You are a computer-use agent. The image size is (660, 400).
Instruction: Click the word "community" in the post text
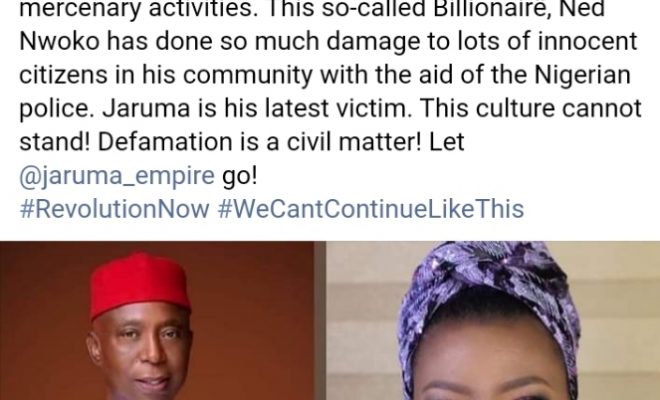[248, 75]
